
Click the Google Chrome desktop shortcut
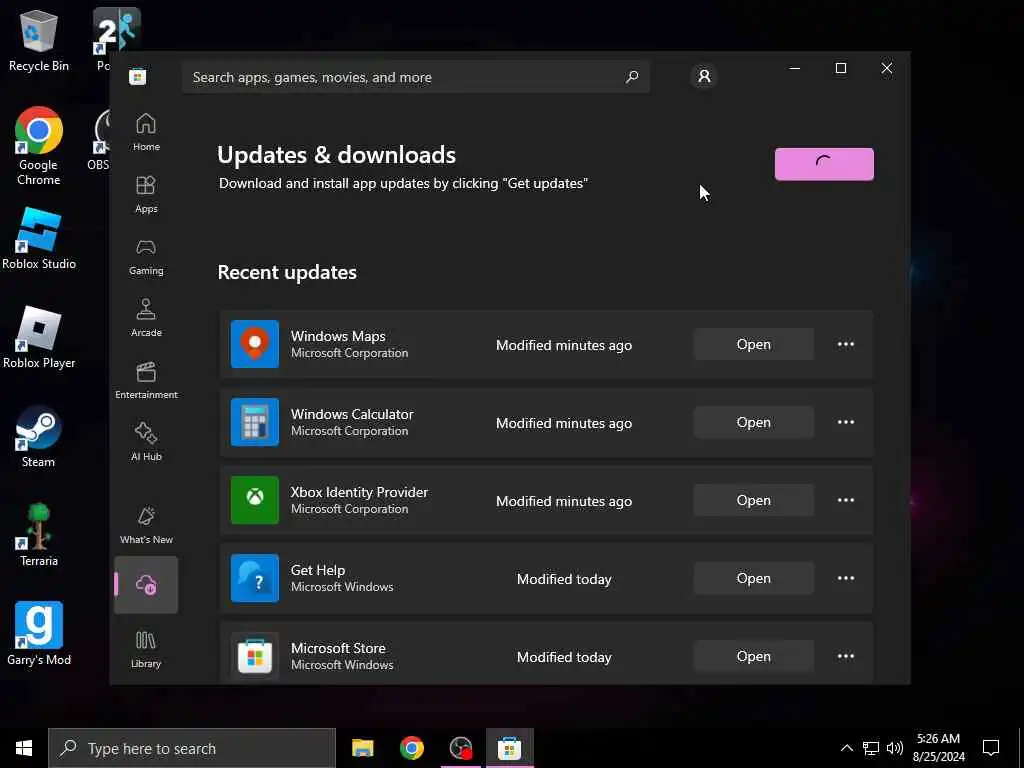point(39,146)
